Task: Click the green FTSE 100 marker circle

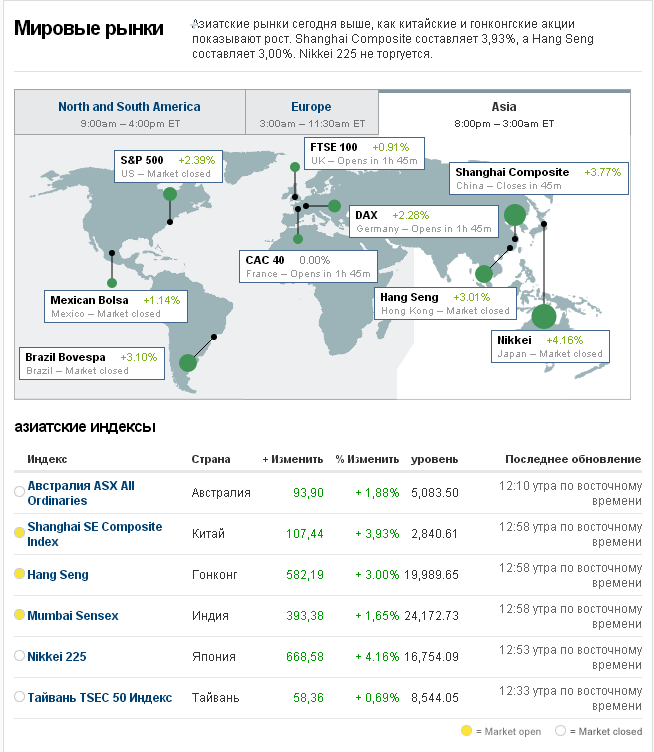Action: [295, 167]
